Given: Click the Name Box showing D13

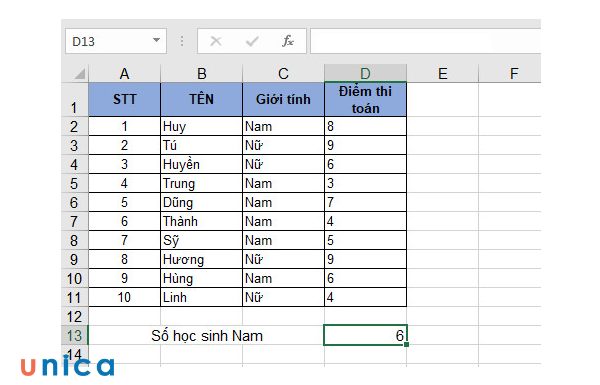Looking at the screenshot, I should pyautogui.click(x=116, y=41).
